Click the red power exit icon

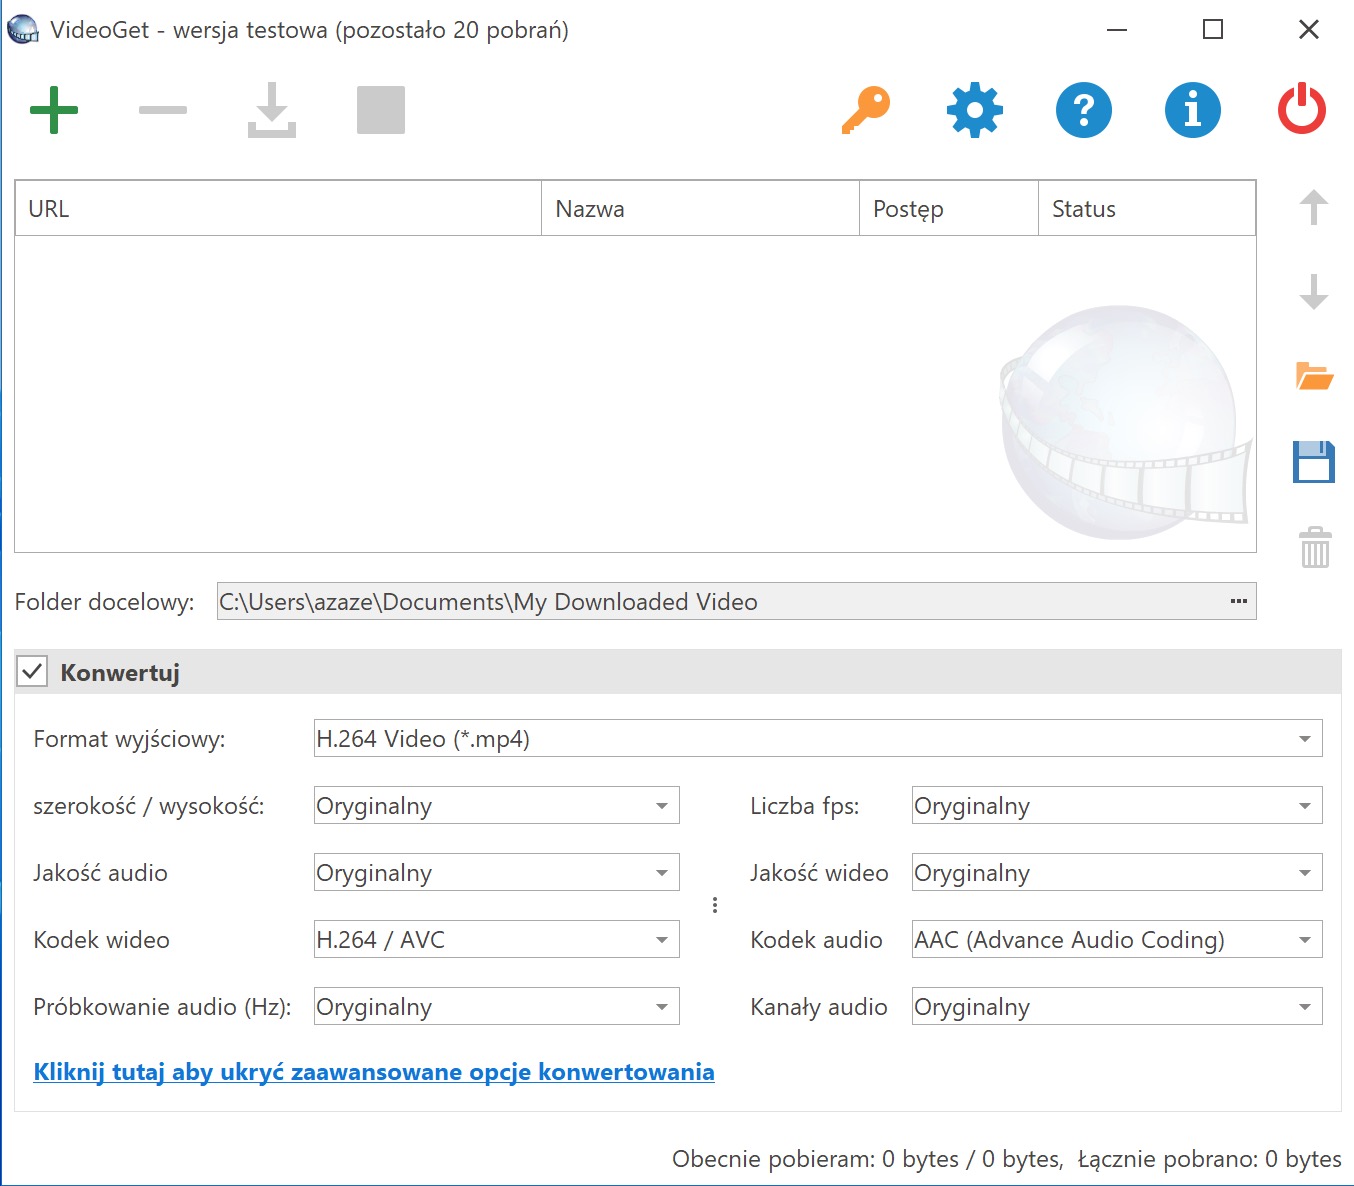point(1302,110)
